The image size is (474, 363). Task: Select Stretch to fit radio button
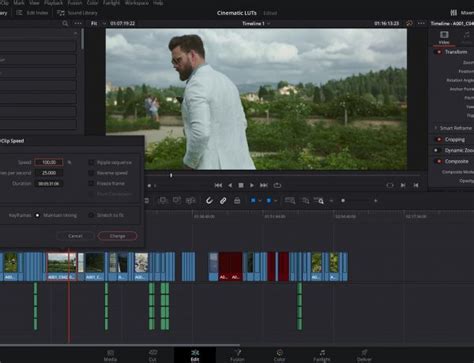(x=91, y=215)
